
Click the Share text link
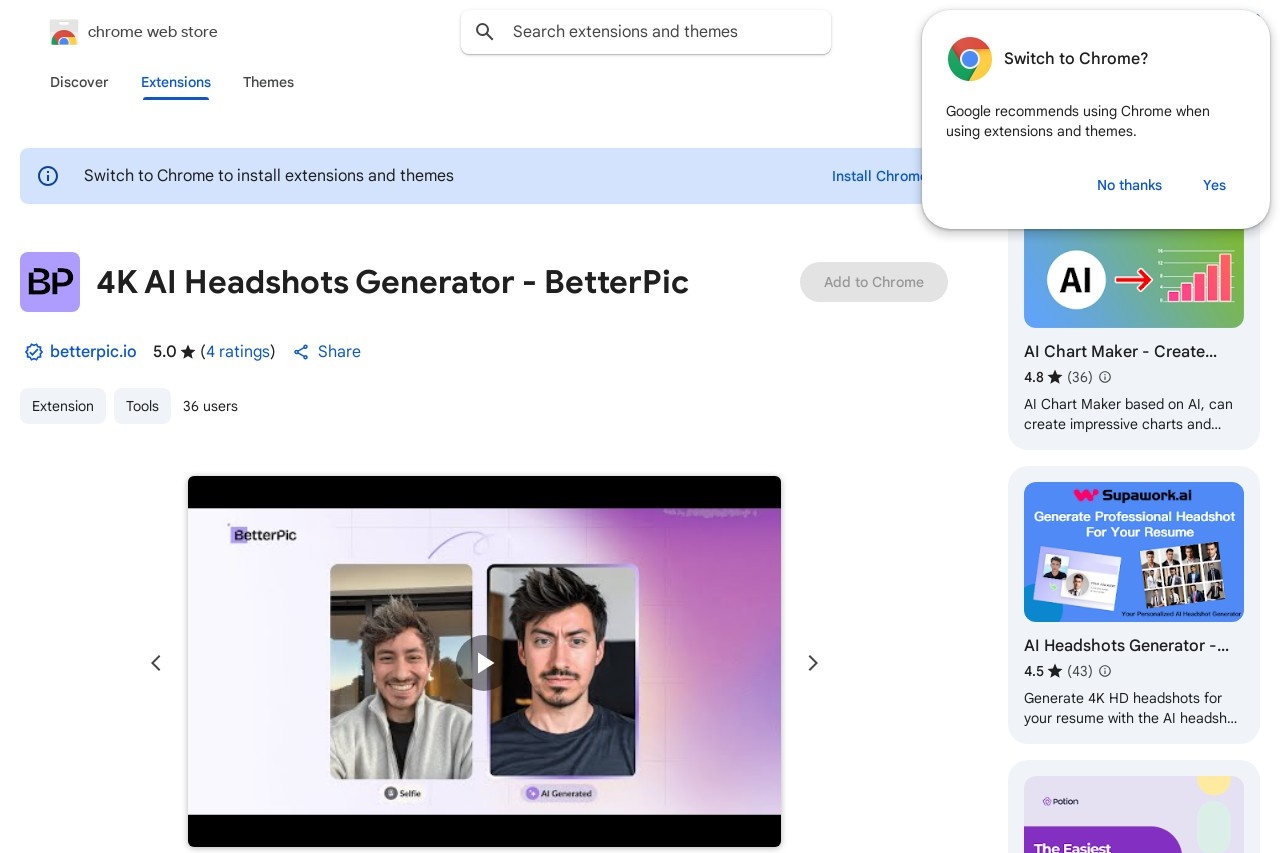coord(339,352)
